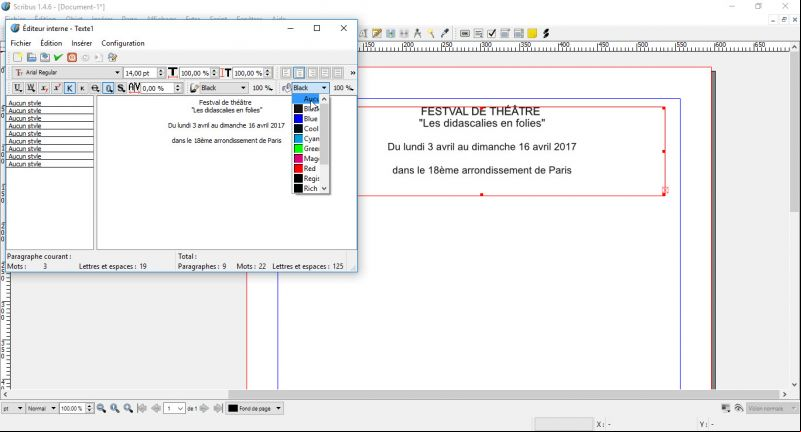This screenshot has width=801, height=432.
Task: Click 'Du lundi 3 avril' line in editor
Action: (x=226, y=125)
